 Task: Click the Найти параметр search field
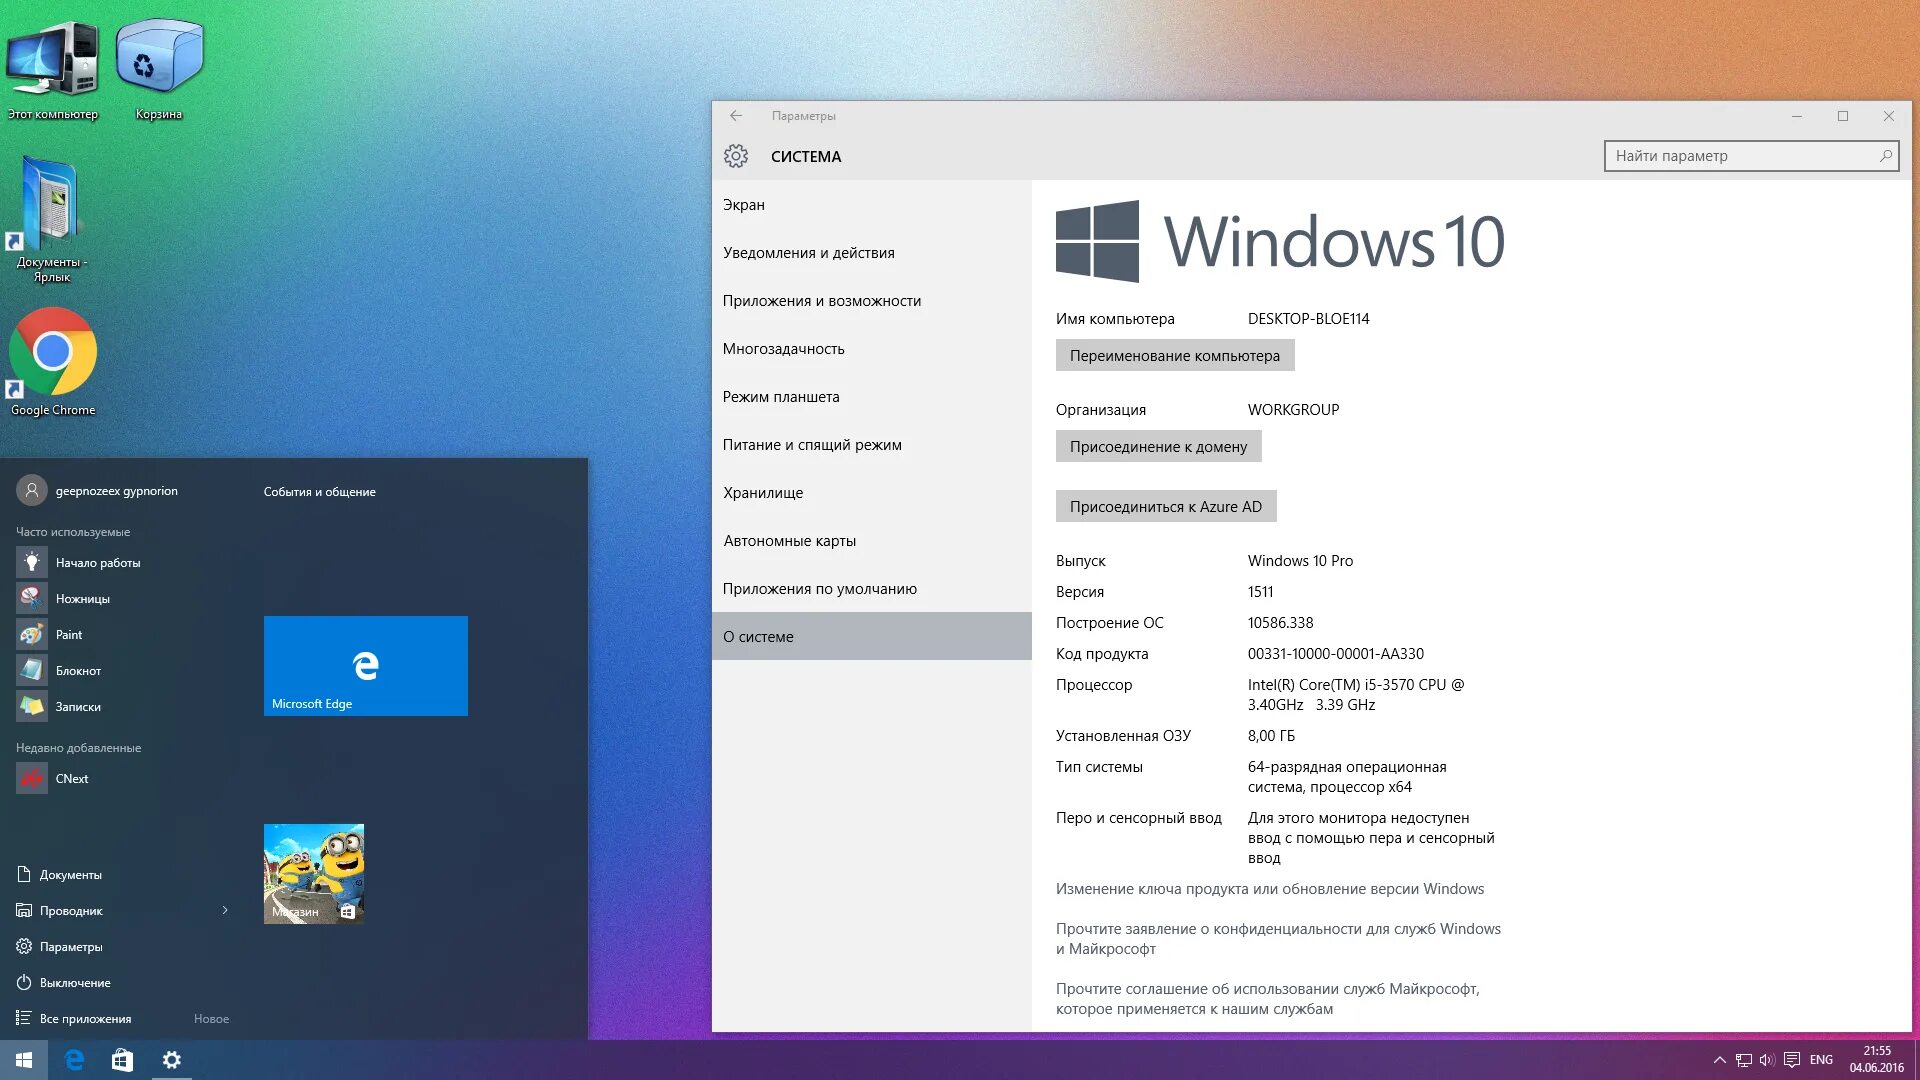1740,156
